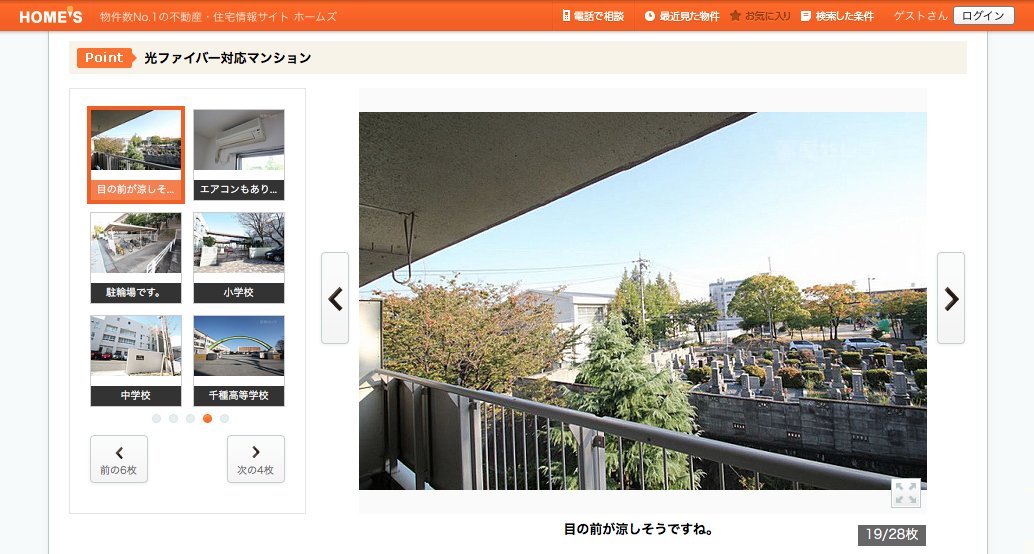Image resolution: width=1034 pixels, height=554 pixels.
Task: Click the caption 目の前が涼しそうですね。
Action: 638,529
